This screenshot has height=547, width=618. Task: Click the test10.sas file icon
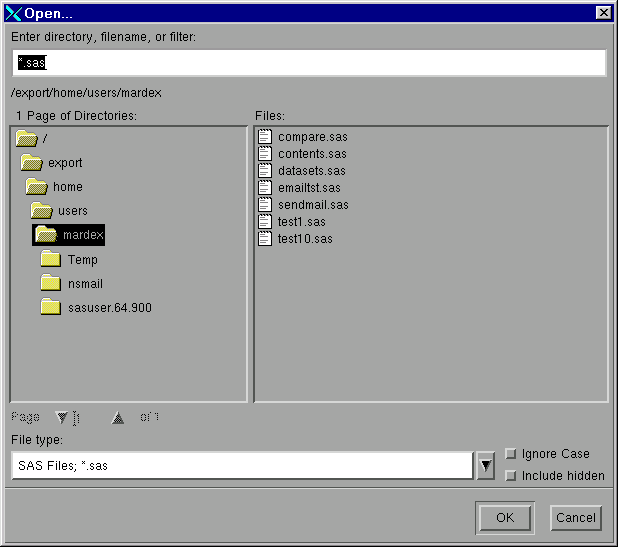tap(265, 239)
